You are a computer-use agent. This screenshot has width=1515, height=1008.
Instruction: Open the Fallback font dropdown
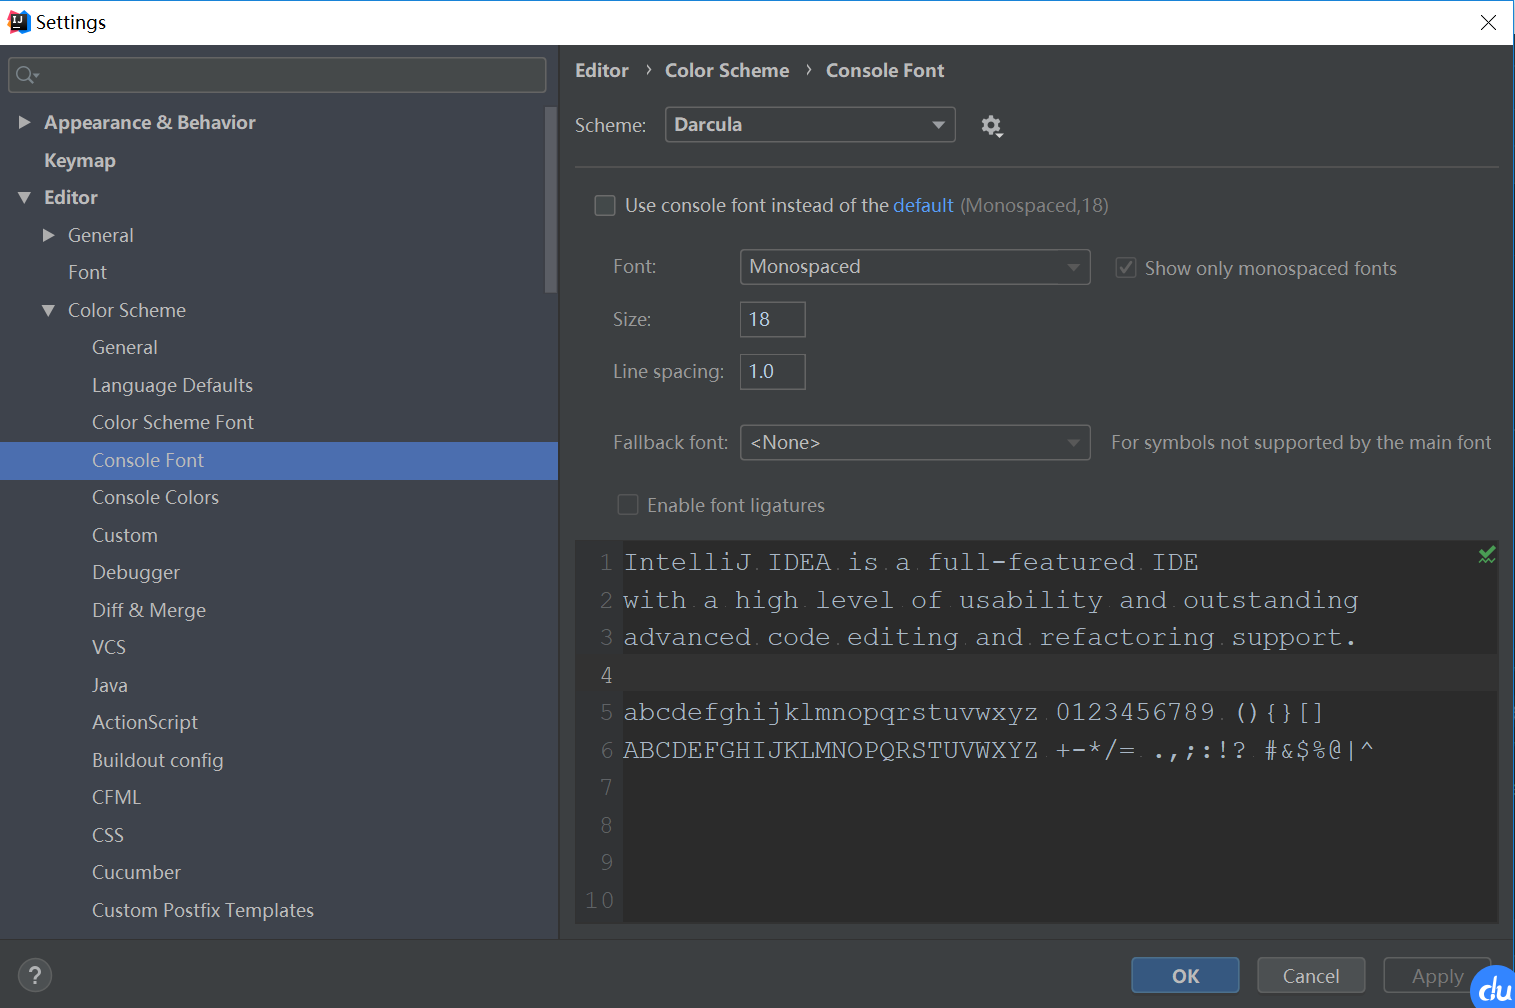915,443
